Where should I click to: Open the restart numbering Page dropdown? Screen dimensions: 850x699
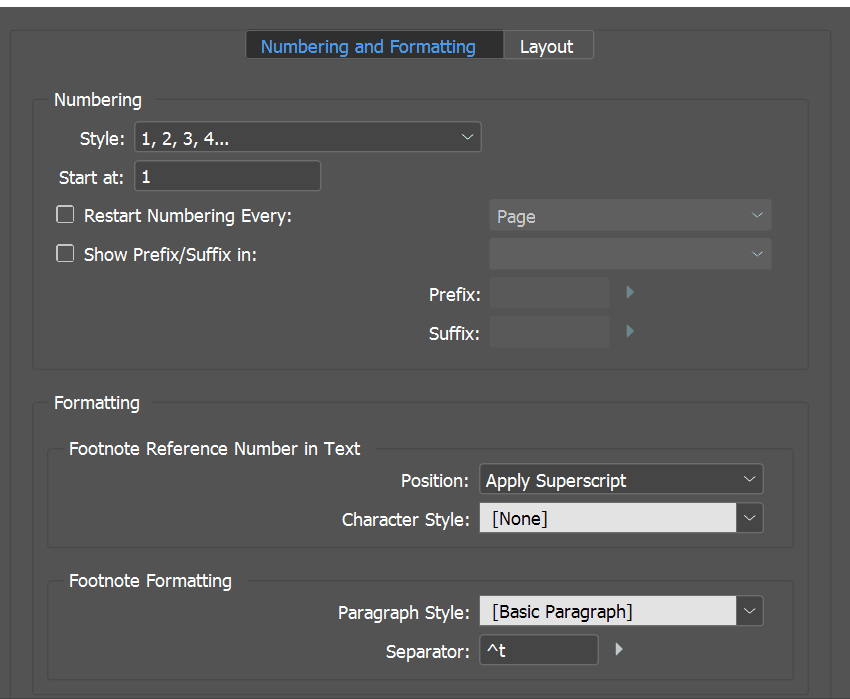pos(630,216)
